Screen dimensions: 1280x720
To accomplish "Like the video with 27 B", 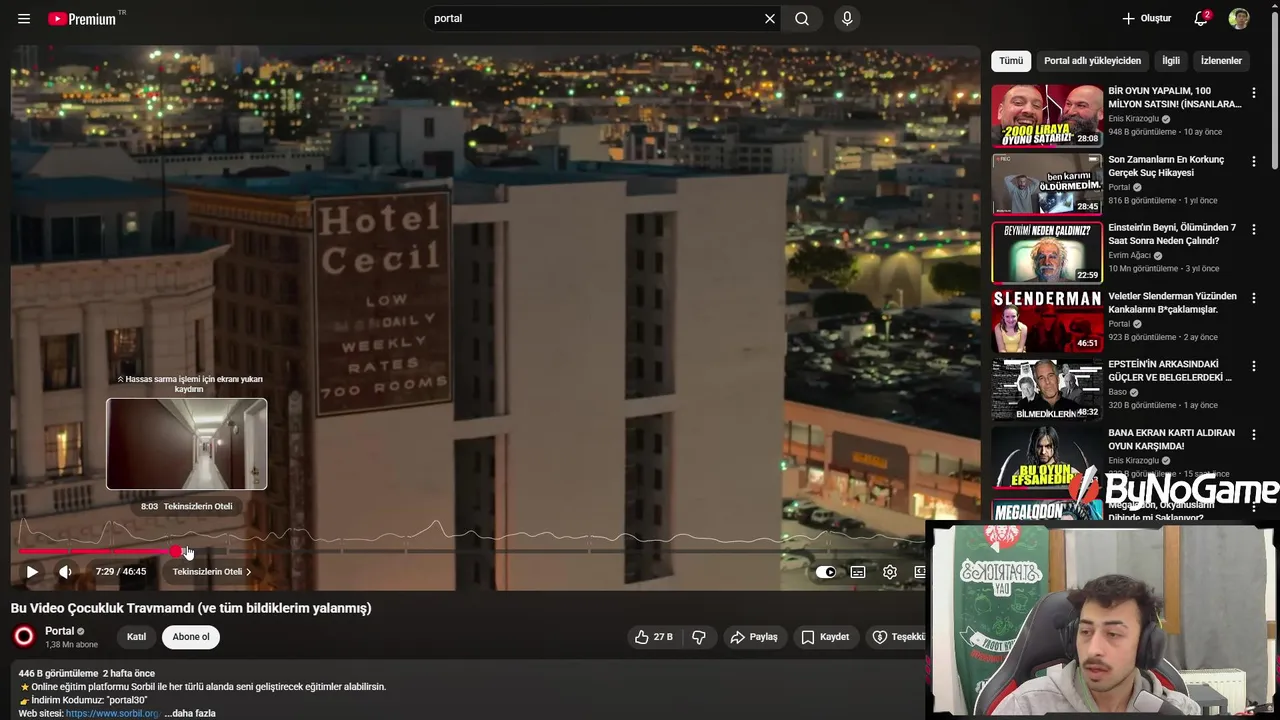I will pyautogui.click(x=654, y=637).
